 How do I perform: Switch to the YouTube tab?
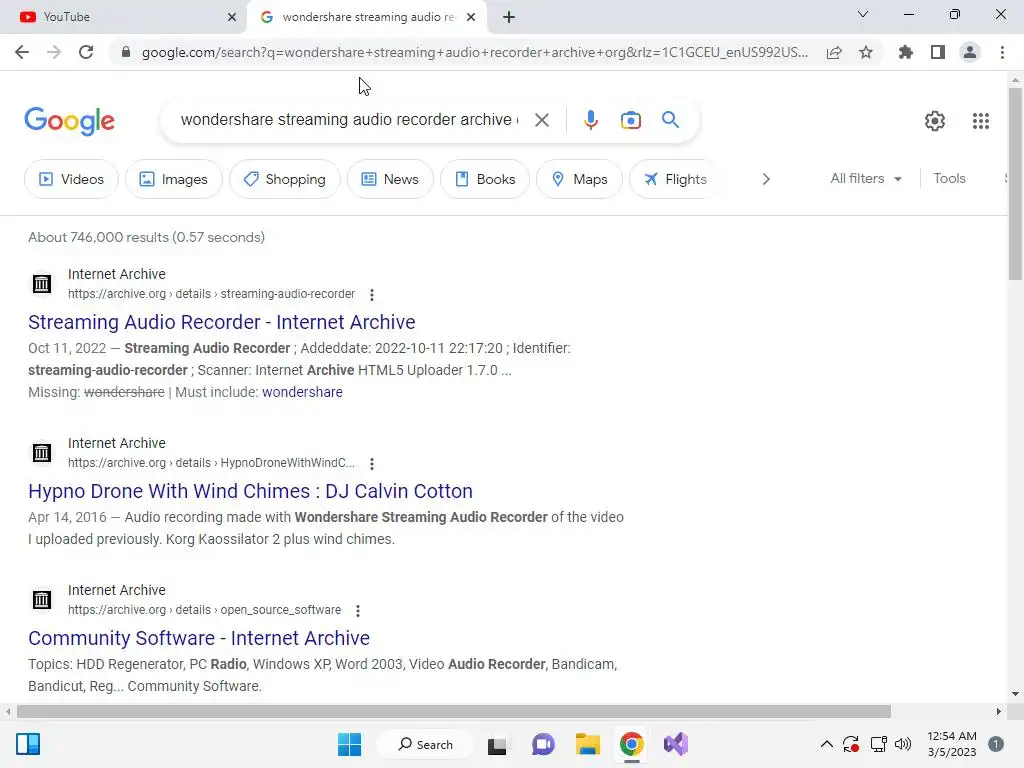point(124,17)
